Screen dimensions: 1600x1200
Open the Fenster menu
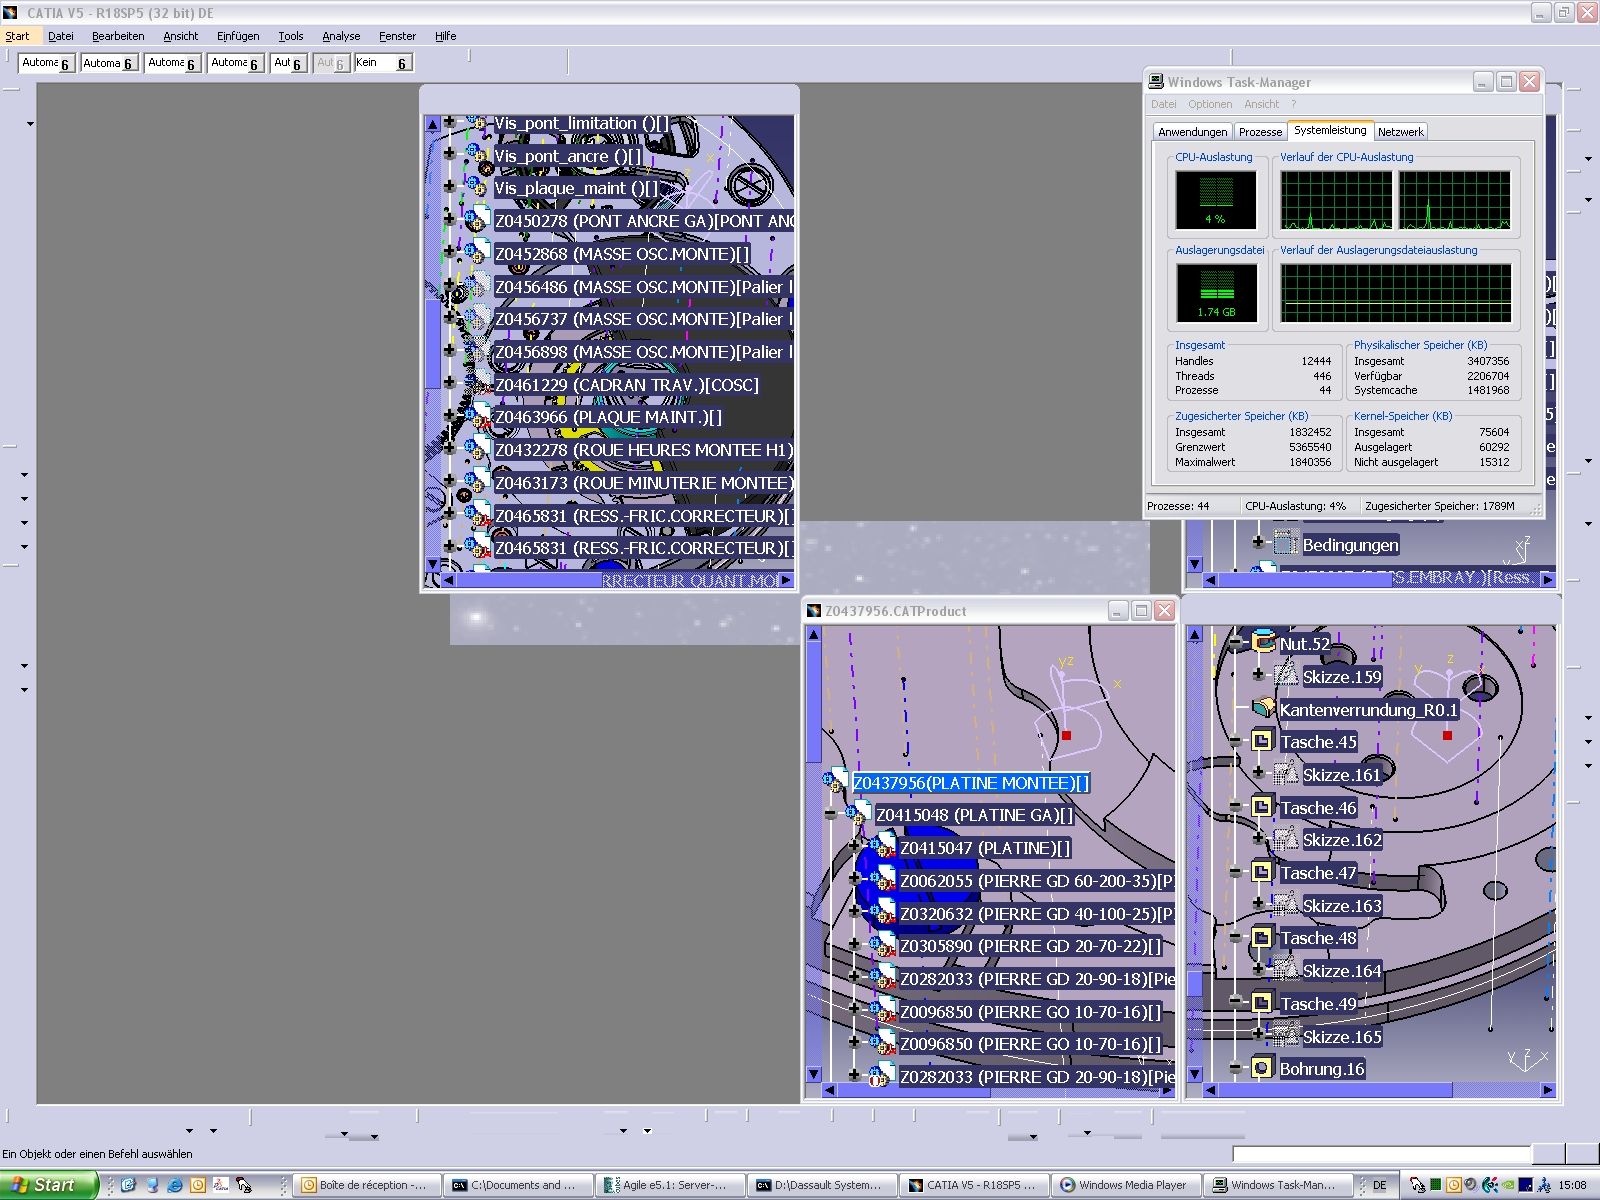pyautogui.click(x=397, y=36)
